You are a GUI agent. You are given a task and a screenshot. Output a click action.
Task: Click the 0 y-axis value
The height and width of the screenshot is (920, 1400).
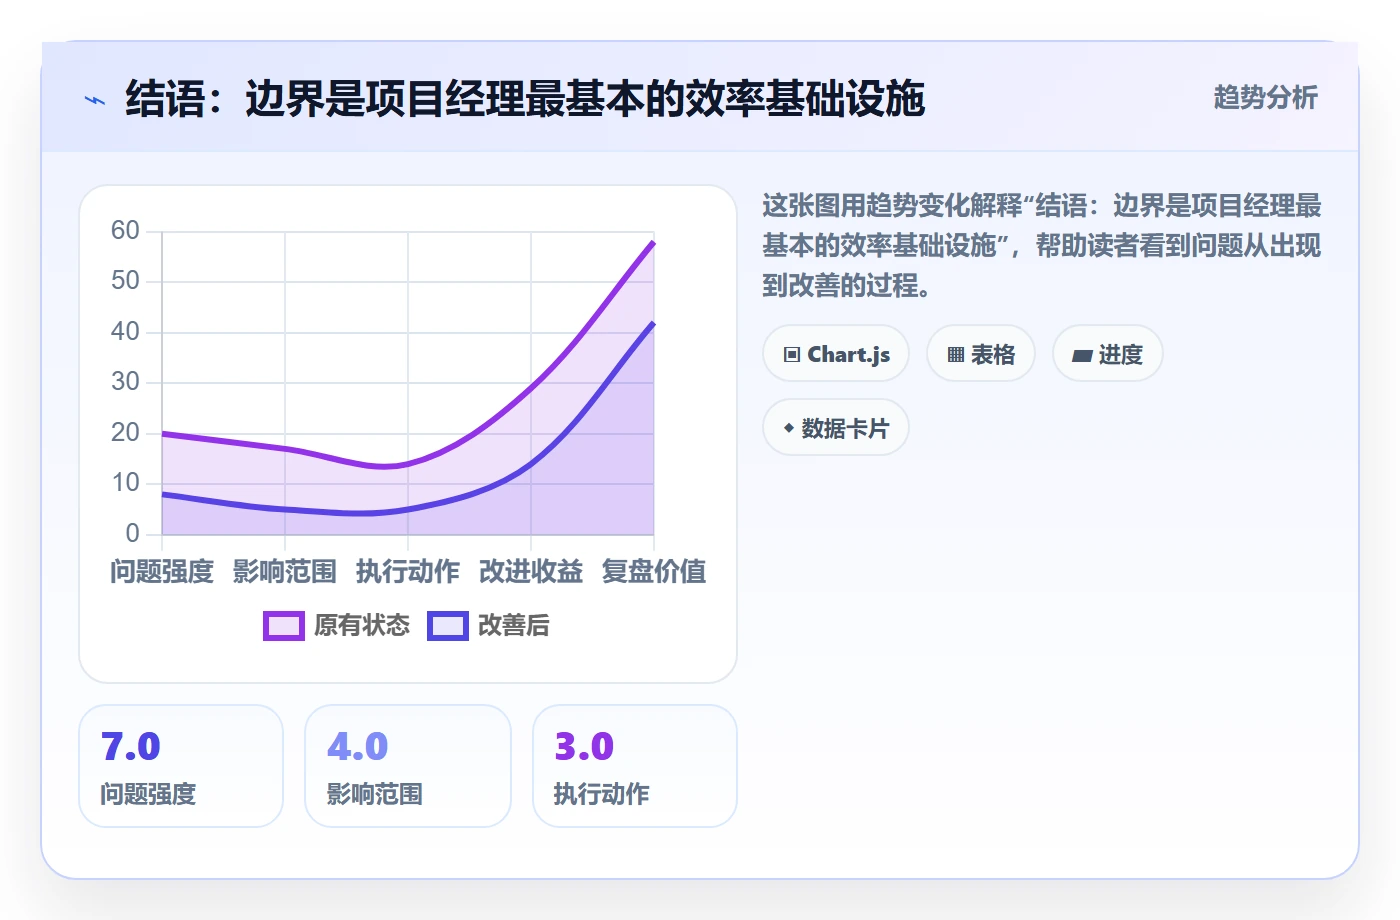(132, 533)
